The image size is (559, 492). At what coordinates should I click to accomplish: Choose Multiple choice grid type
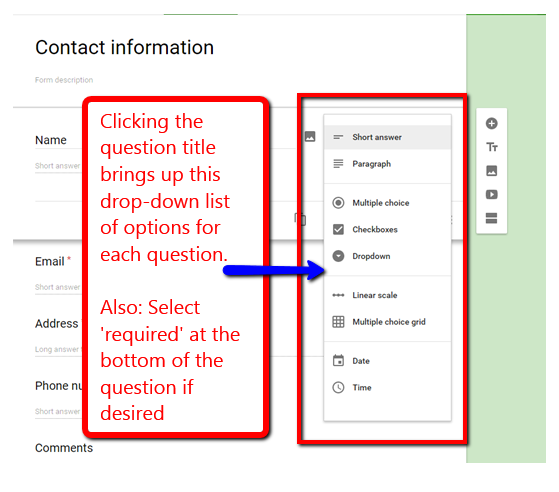coord(387,322)
